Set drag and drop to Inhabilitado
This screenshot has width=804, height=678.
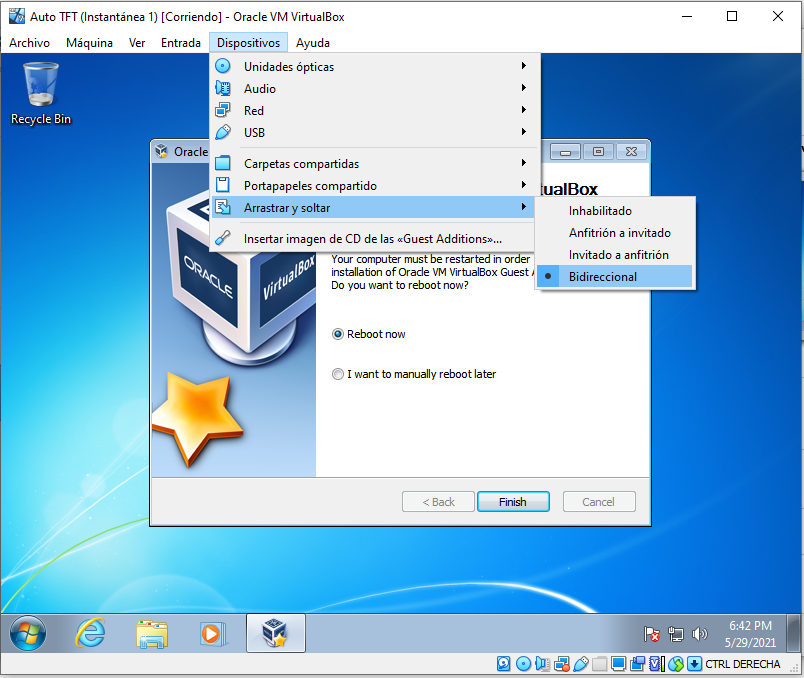[600, 211]
